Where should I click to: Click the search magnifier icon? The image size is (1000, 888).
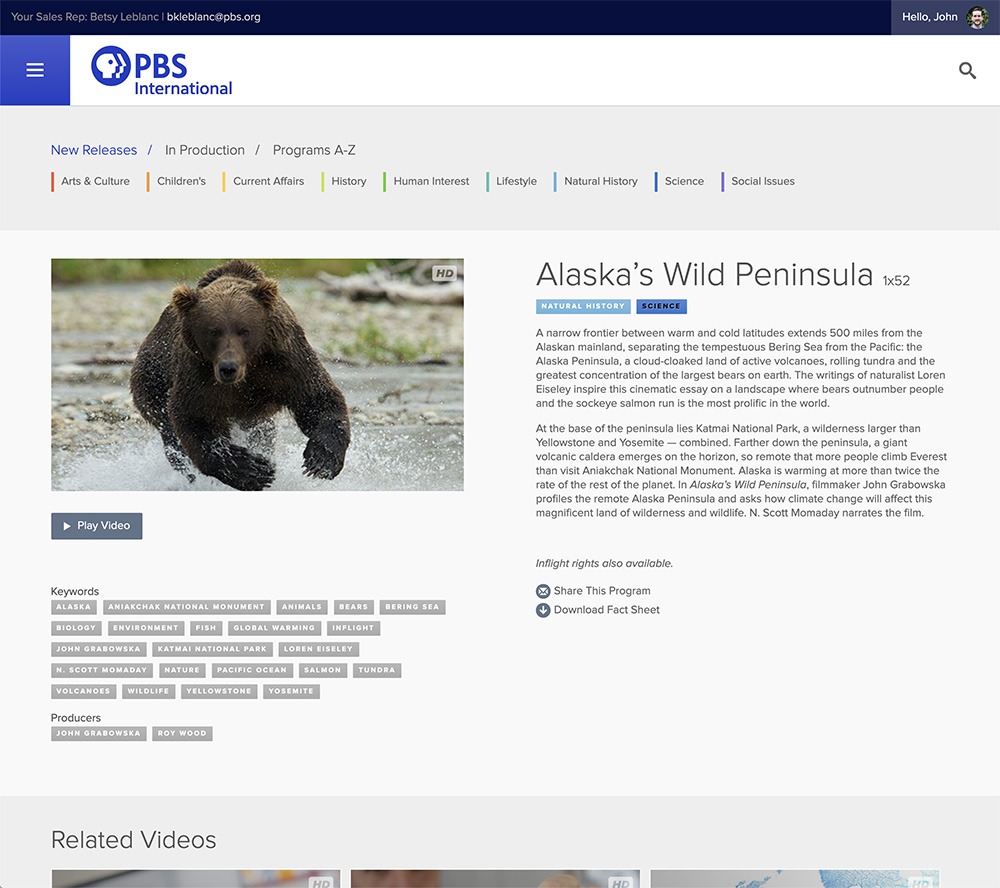[x=967, y=70]
